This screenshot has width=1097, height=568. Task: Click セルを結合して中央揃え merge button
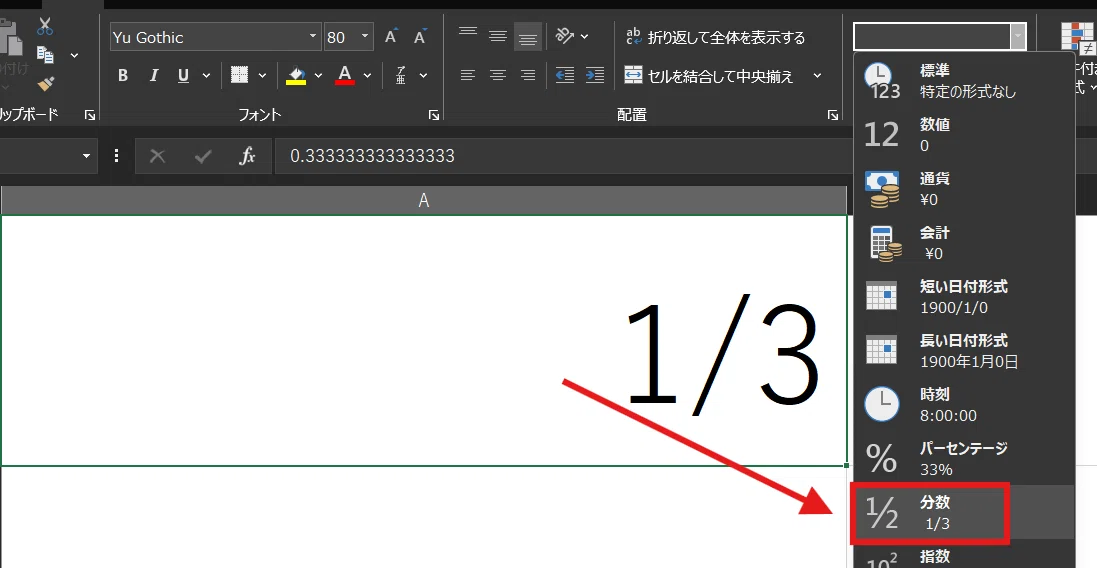(709, 76)
